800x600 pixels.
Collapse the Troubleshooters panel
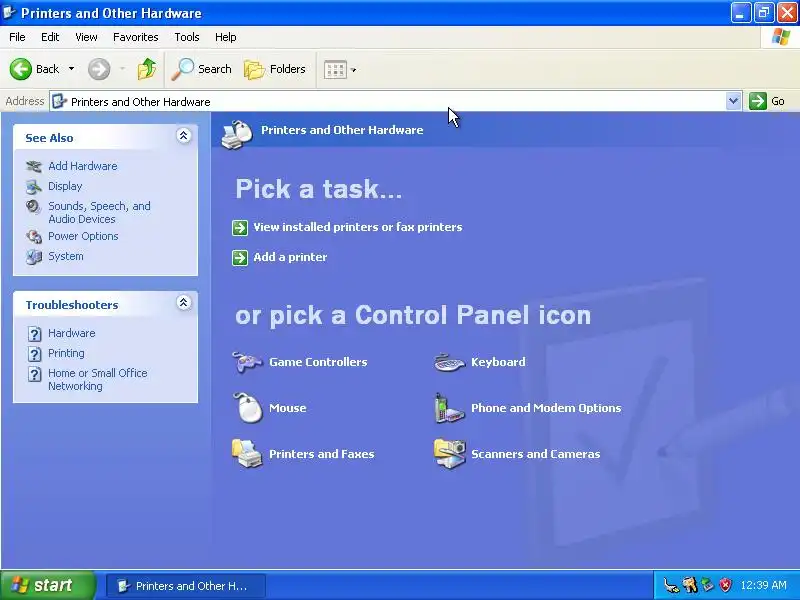pyautogui.click(x=184, y=303)
